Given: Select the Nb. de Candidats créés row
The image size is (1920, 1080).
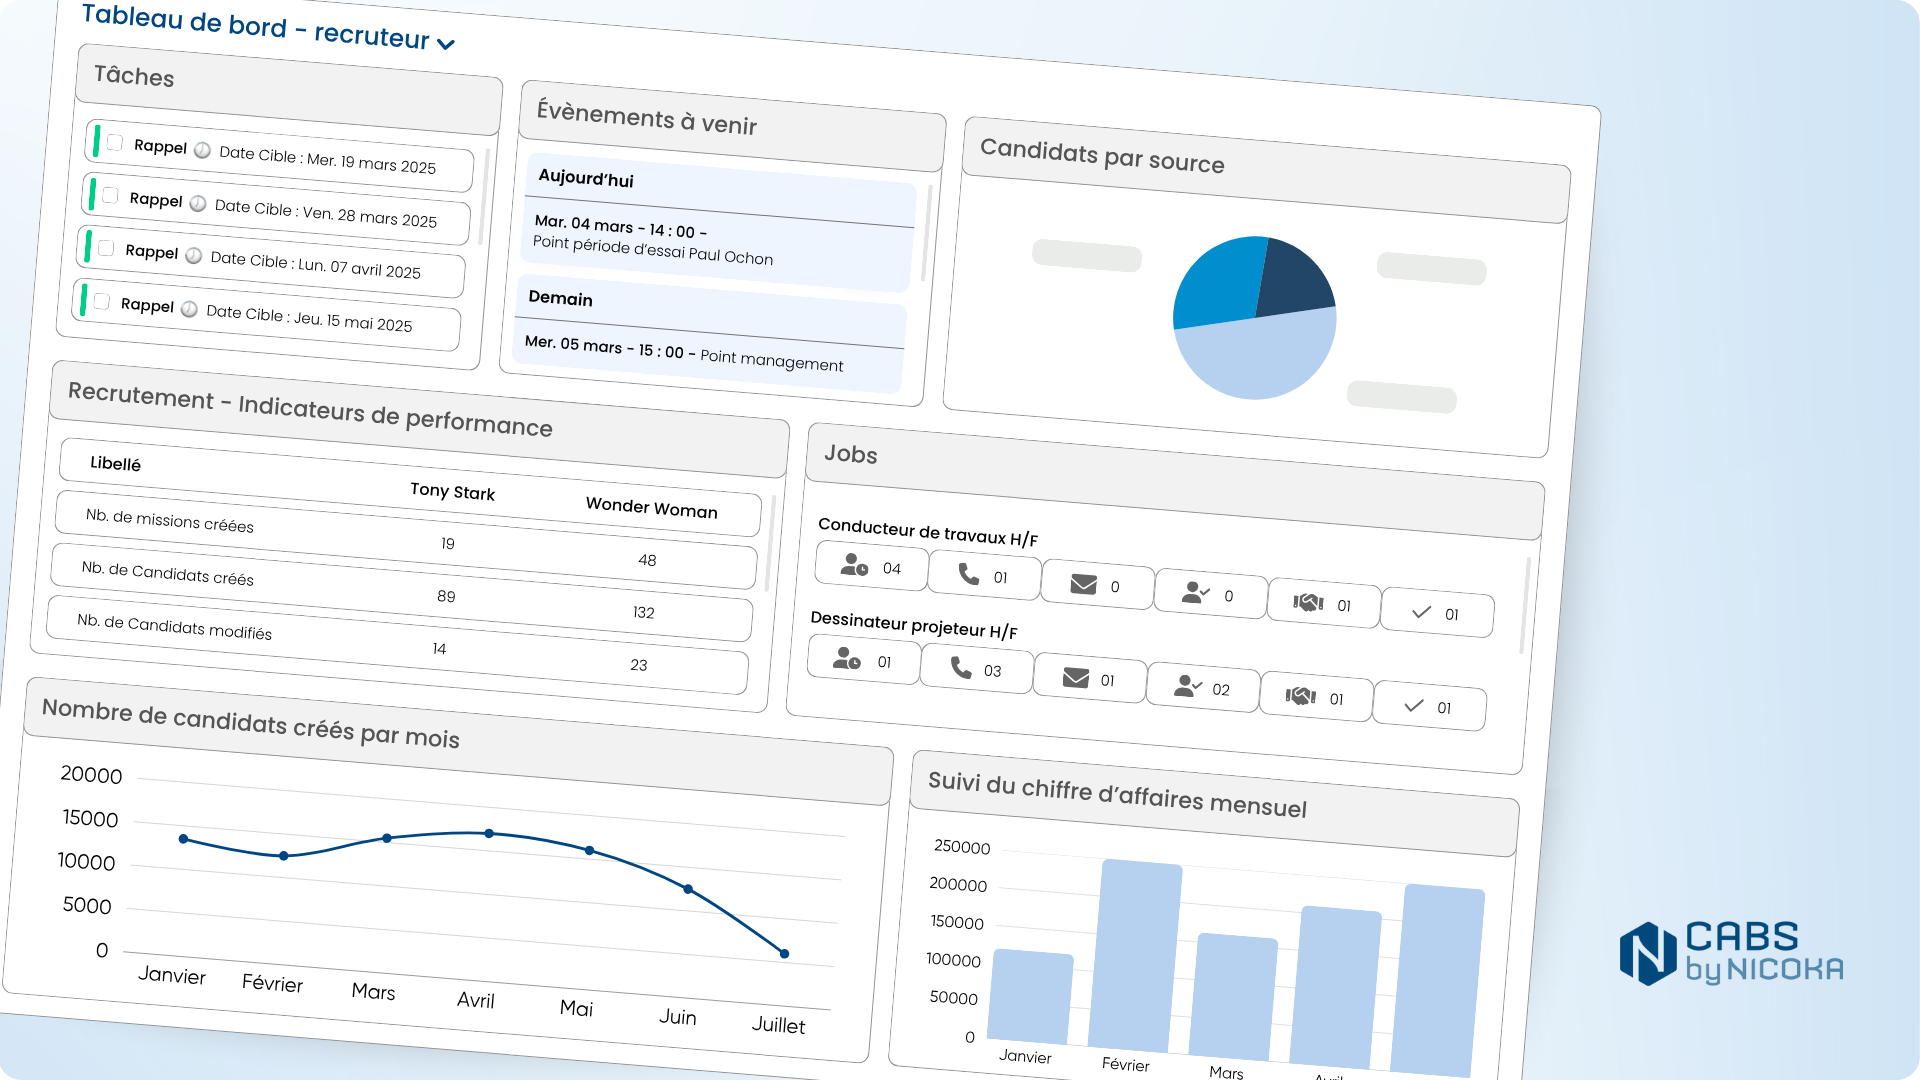Looking at the screenshot, I should [x=401, y=592].
